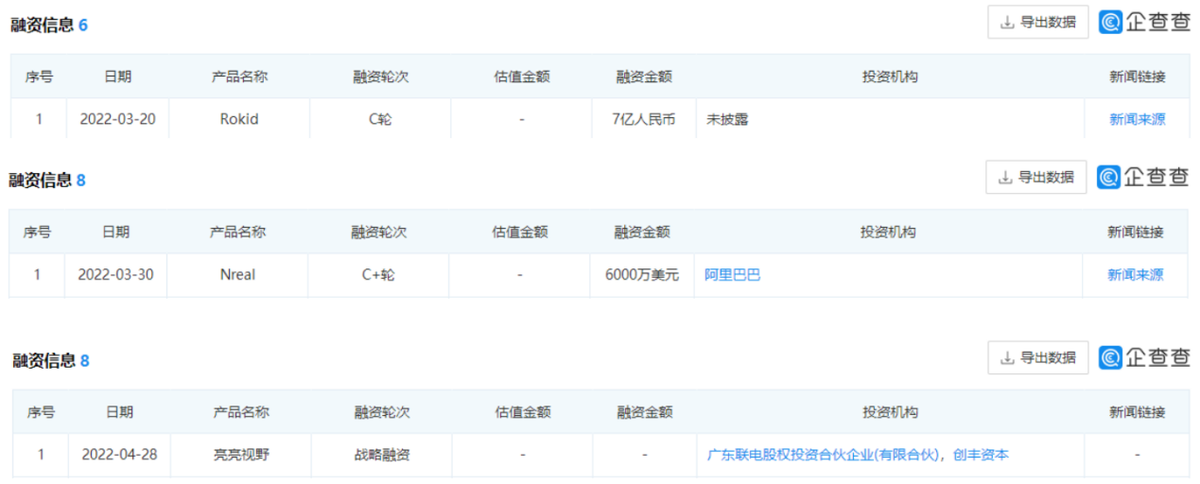Select C+轮 financing round cell
The image size is (1200, 484).
378,274
